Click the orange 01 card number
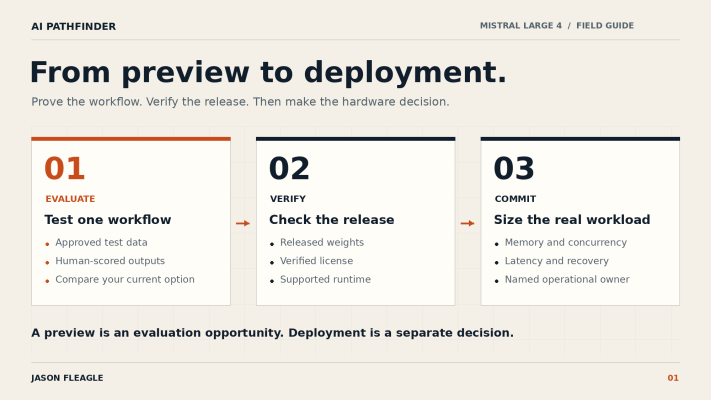Viewport: 711px width, 400px height. (x=64, y=169)
